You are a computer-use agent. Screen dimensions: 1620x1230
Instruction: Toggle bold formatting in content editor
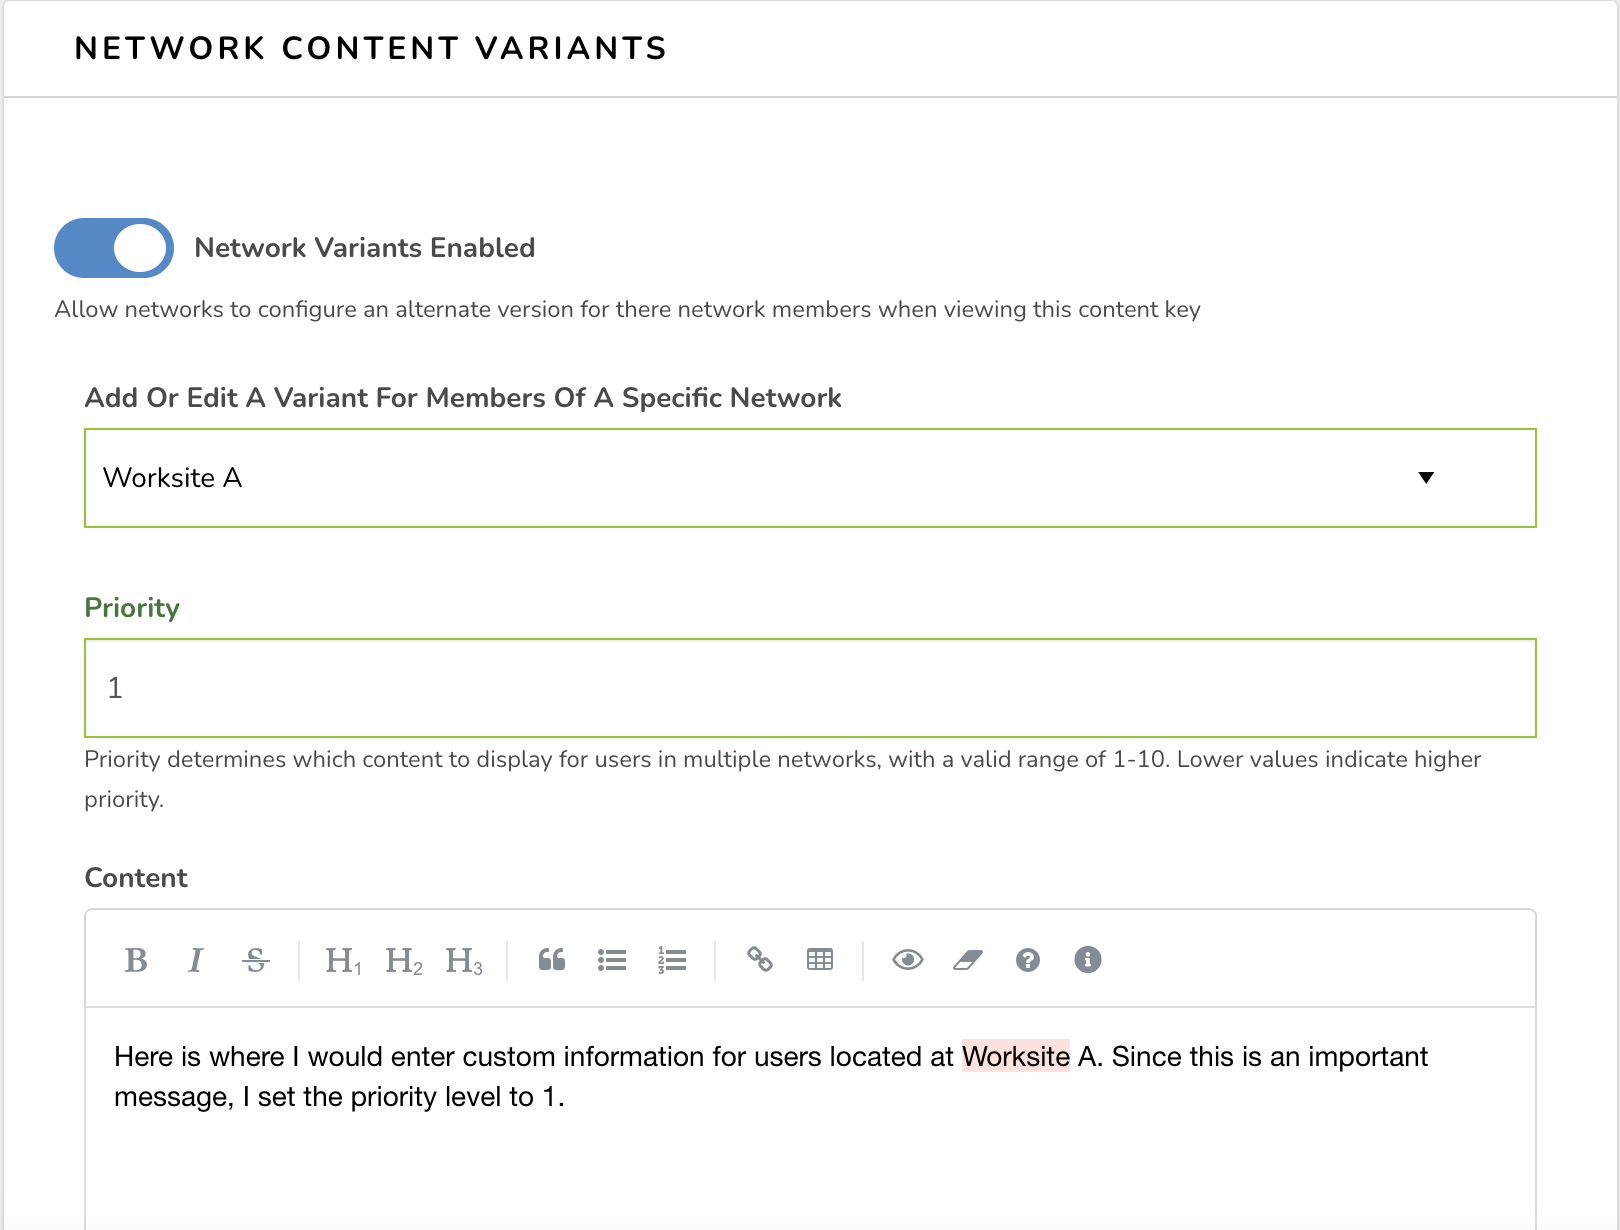136,960
